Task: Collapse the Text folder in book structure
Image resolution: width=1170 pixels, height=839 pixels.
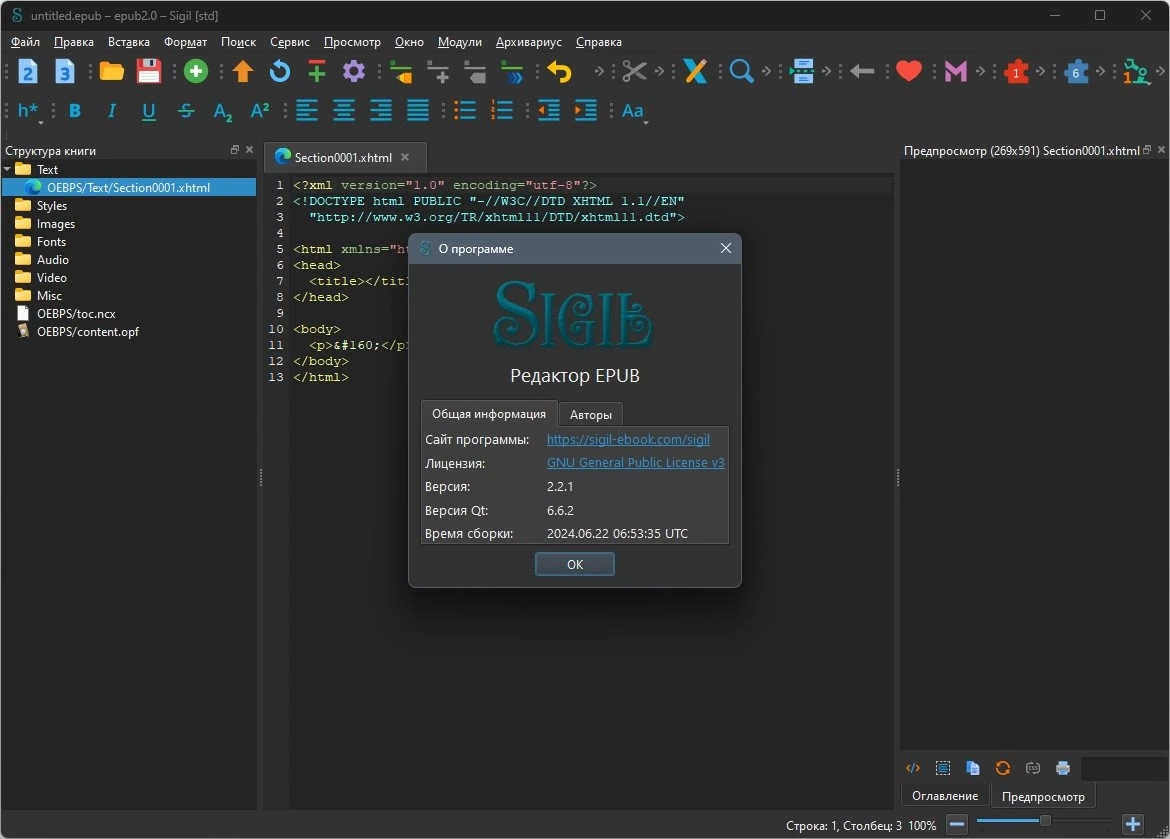Action: pyautogui.click(x=7, y=169)
